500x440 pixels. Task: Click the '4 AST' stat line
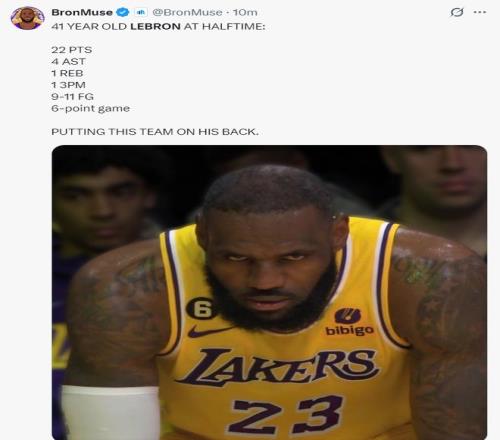point(68,61)
